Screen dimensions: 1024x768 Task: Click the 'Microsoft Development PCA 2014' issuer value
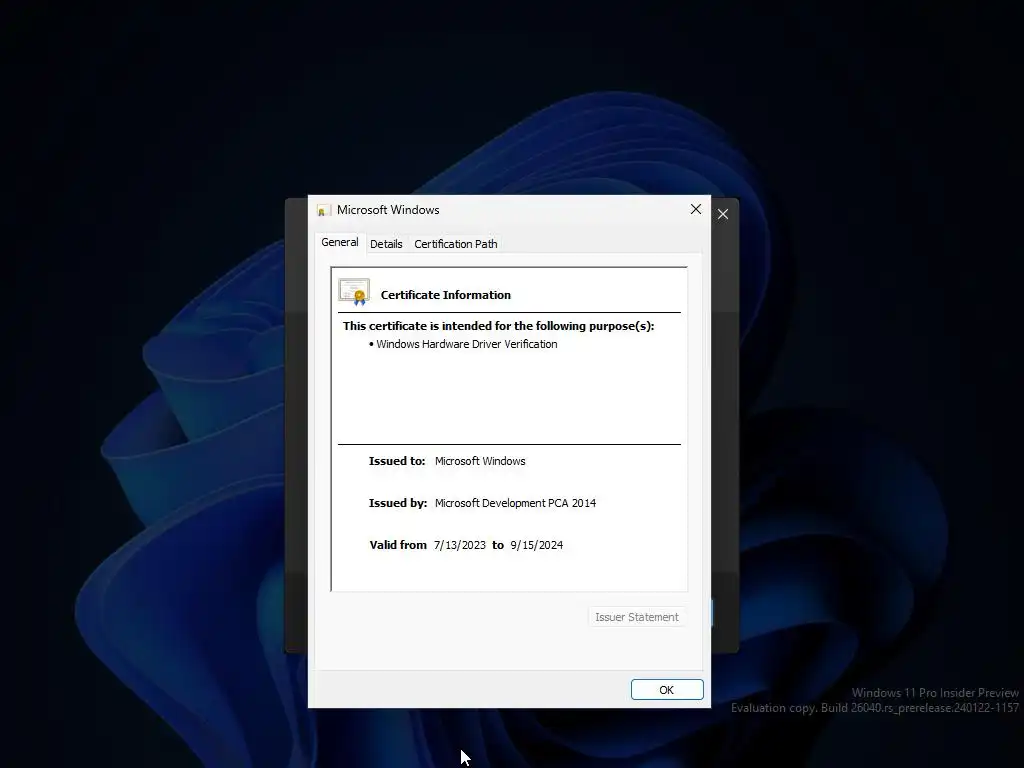click(515, 503)
